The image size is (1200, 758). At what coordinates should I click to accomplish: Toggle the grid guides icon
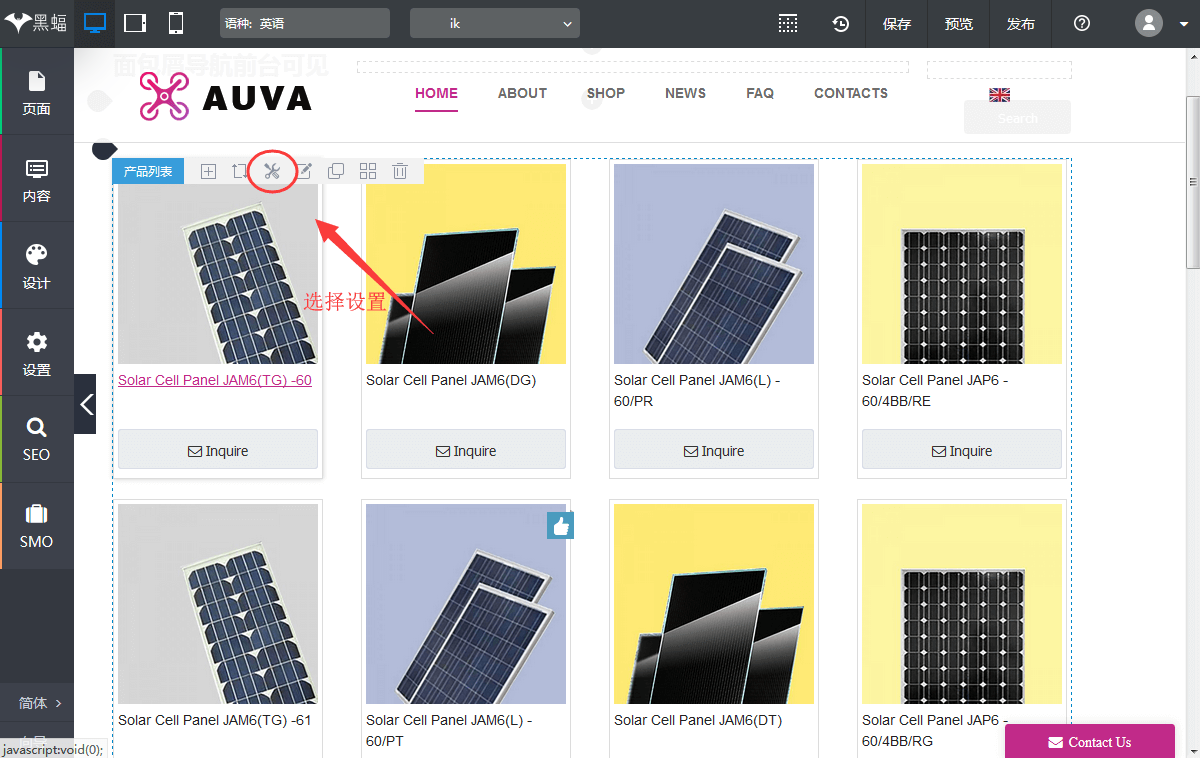(x=788, y=24)
